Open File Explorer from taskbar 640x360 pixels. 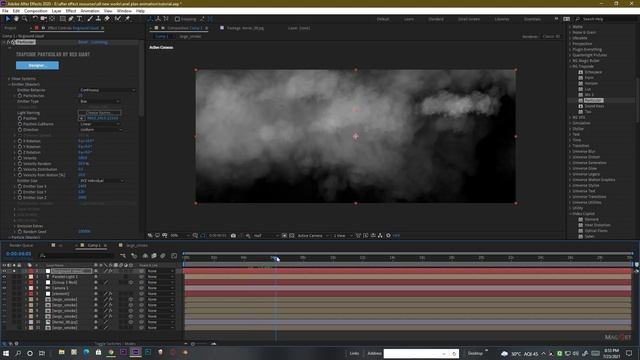[61, 352]
